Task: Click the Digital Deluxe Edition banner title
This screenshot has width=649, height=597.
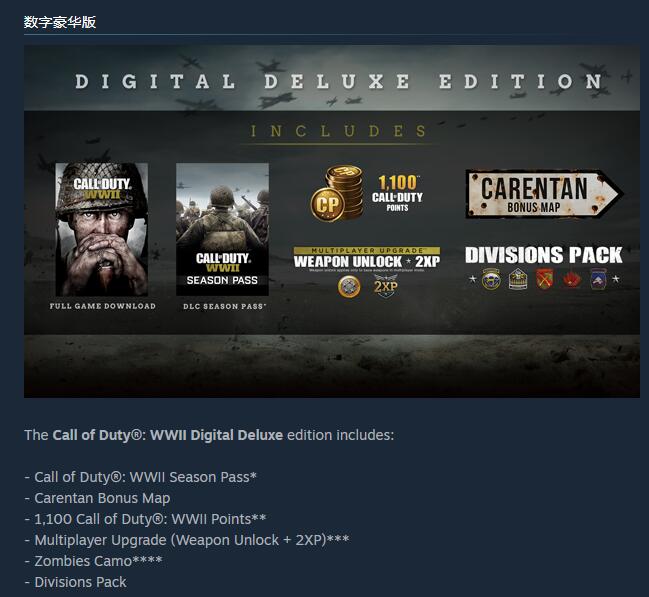Action: [339, 81]
